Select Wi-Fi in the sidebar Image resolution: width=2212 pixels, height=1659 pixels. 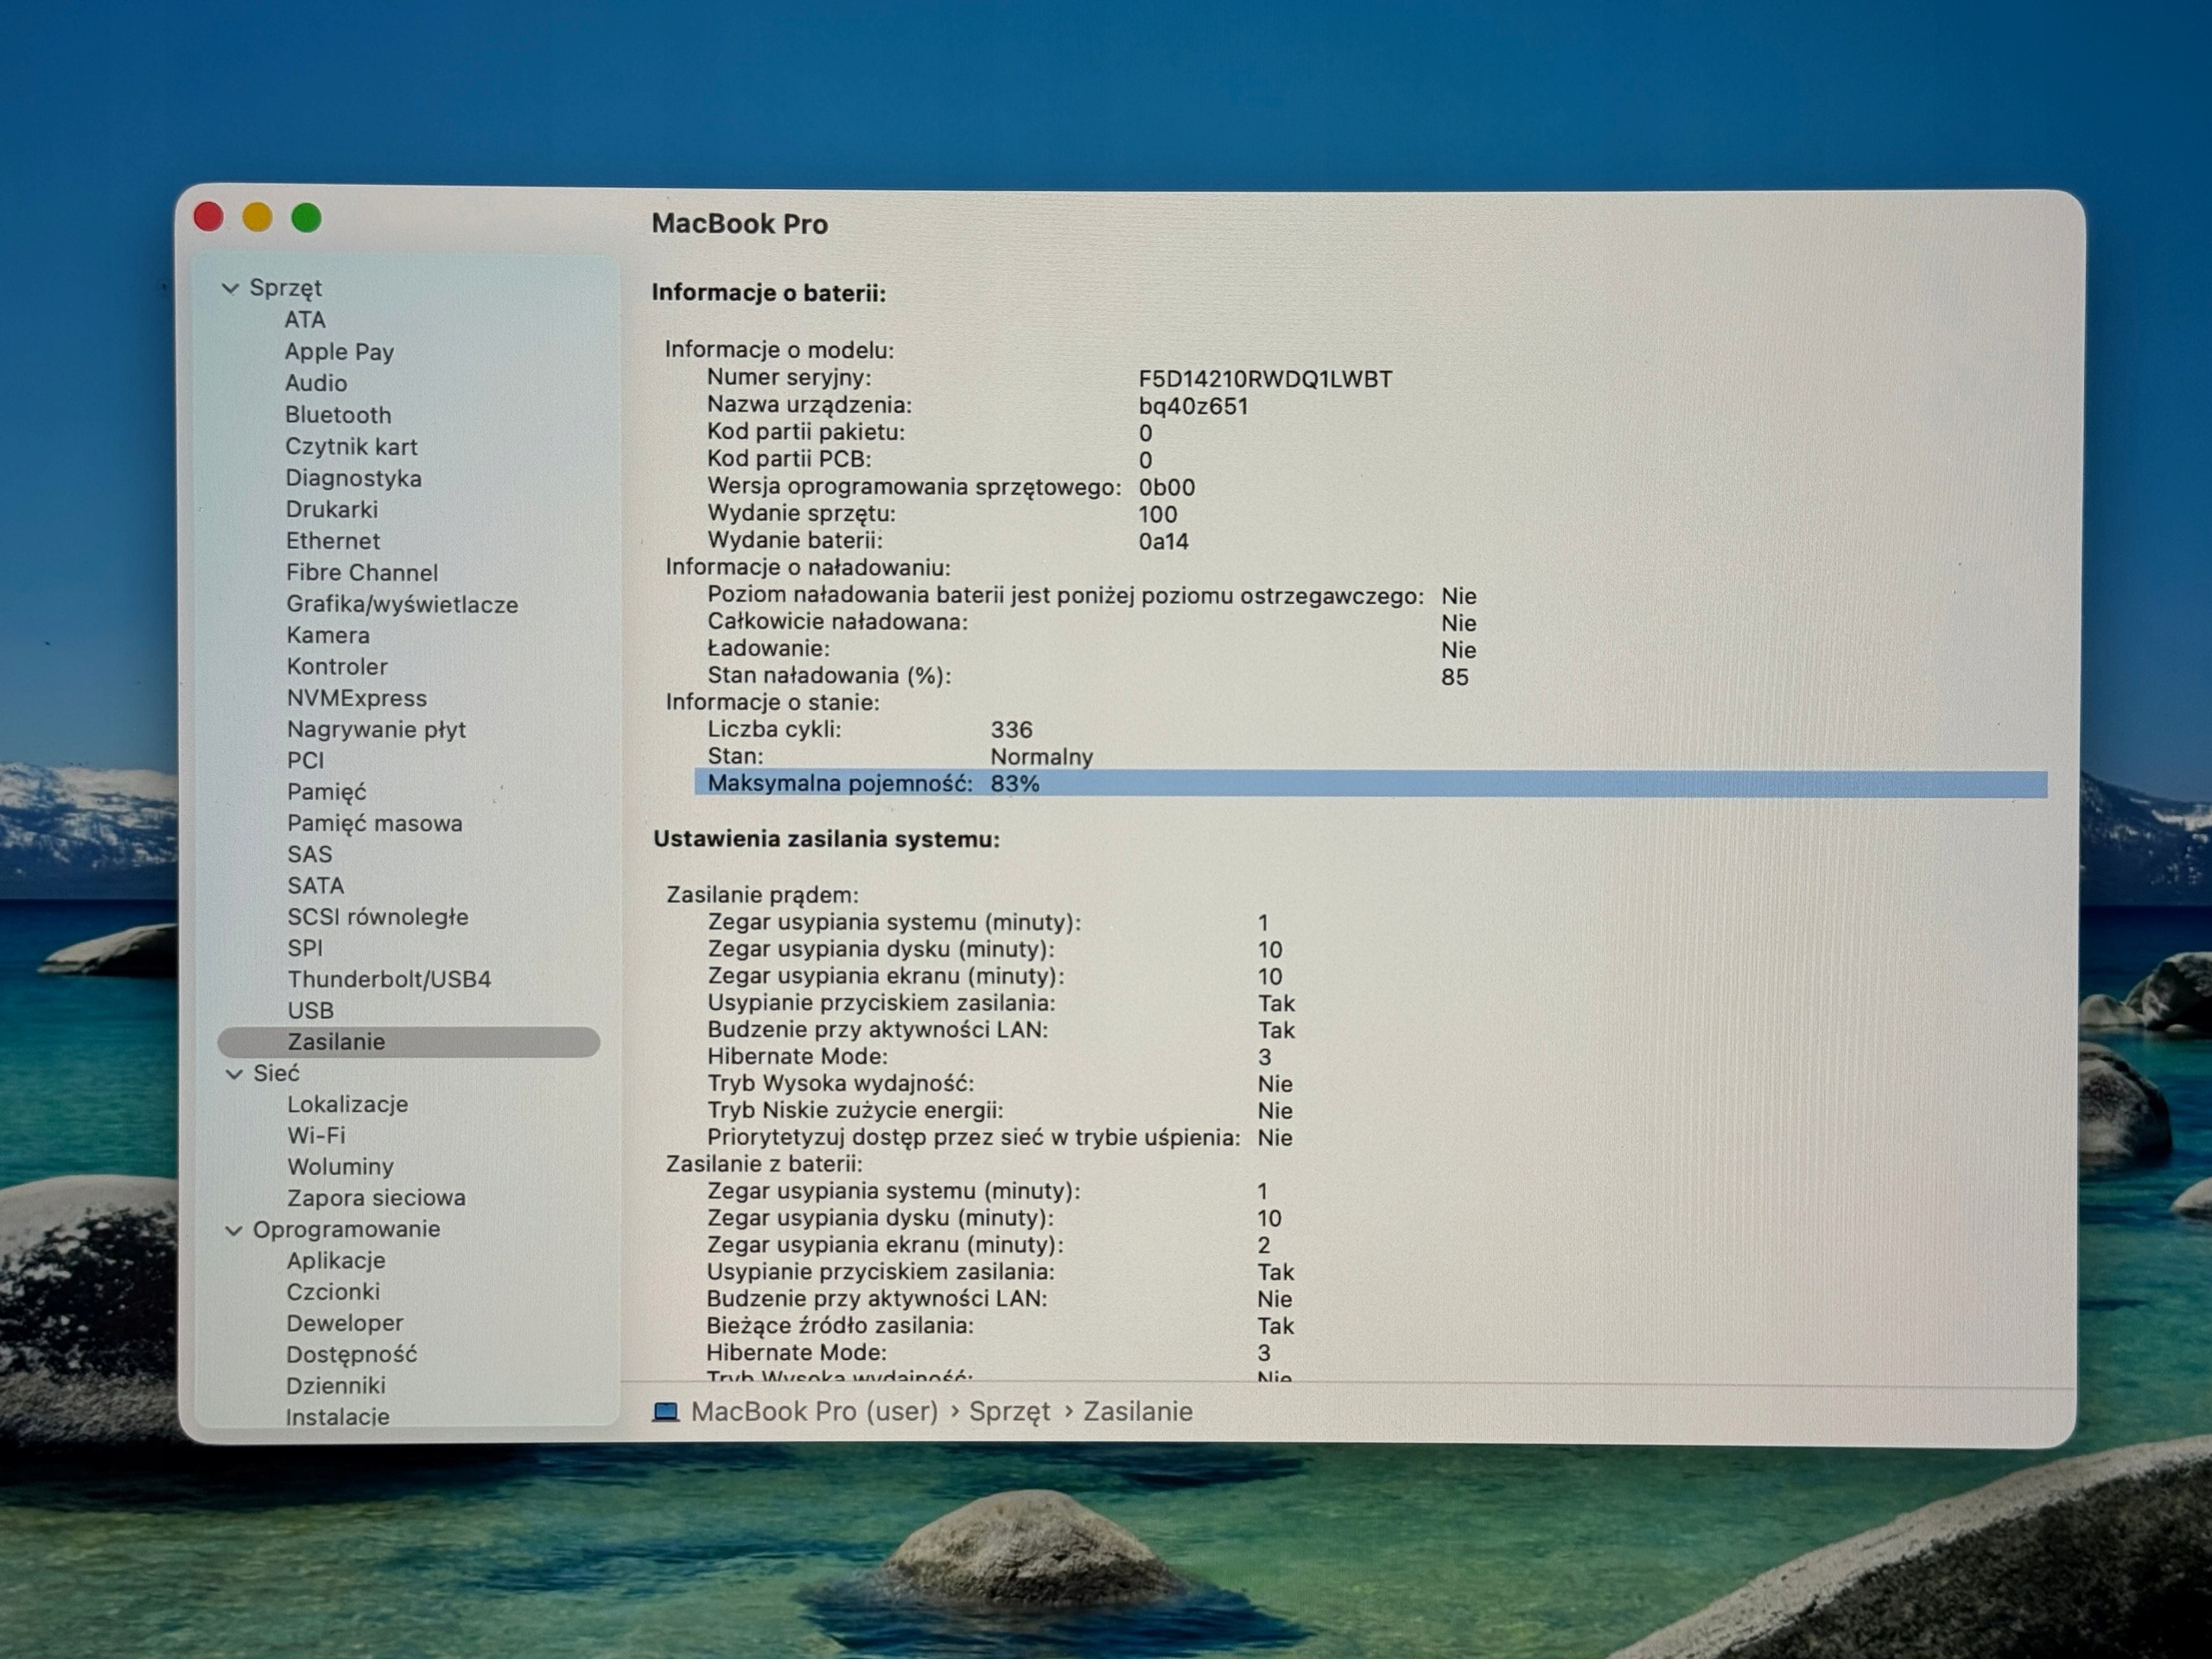point(316,1136)
